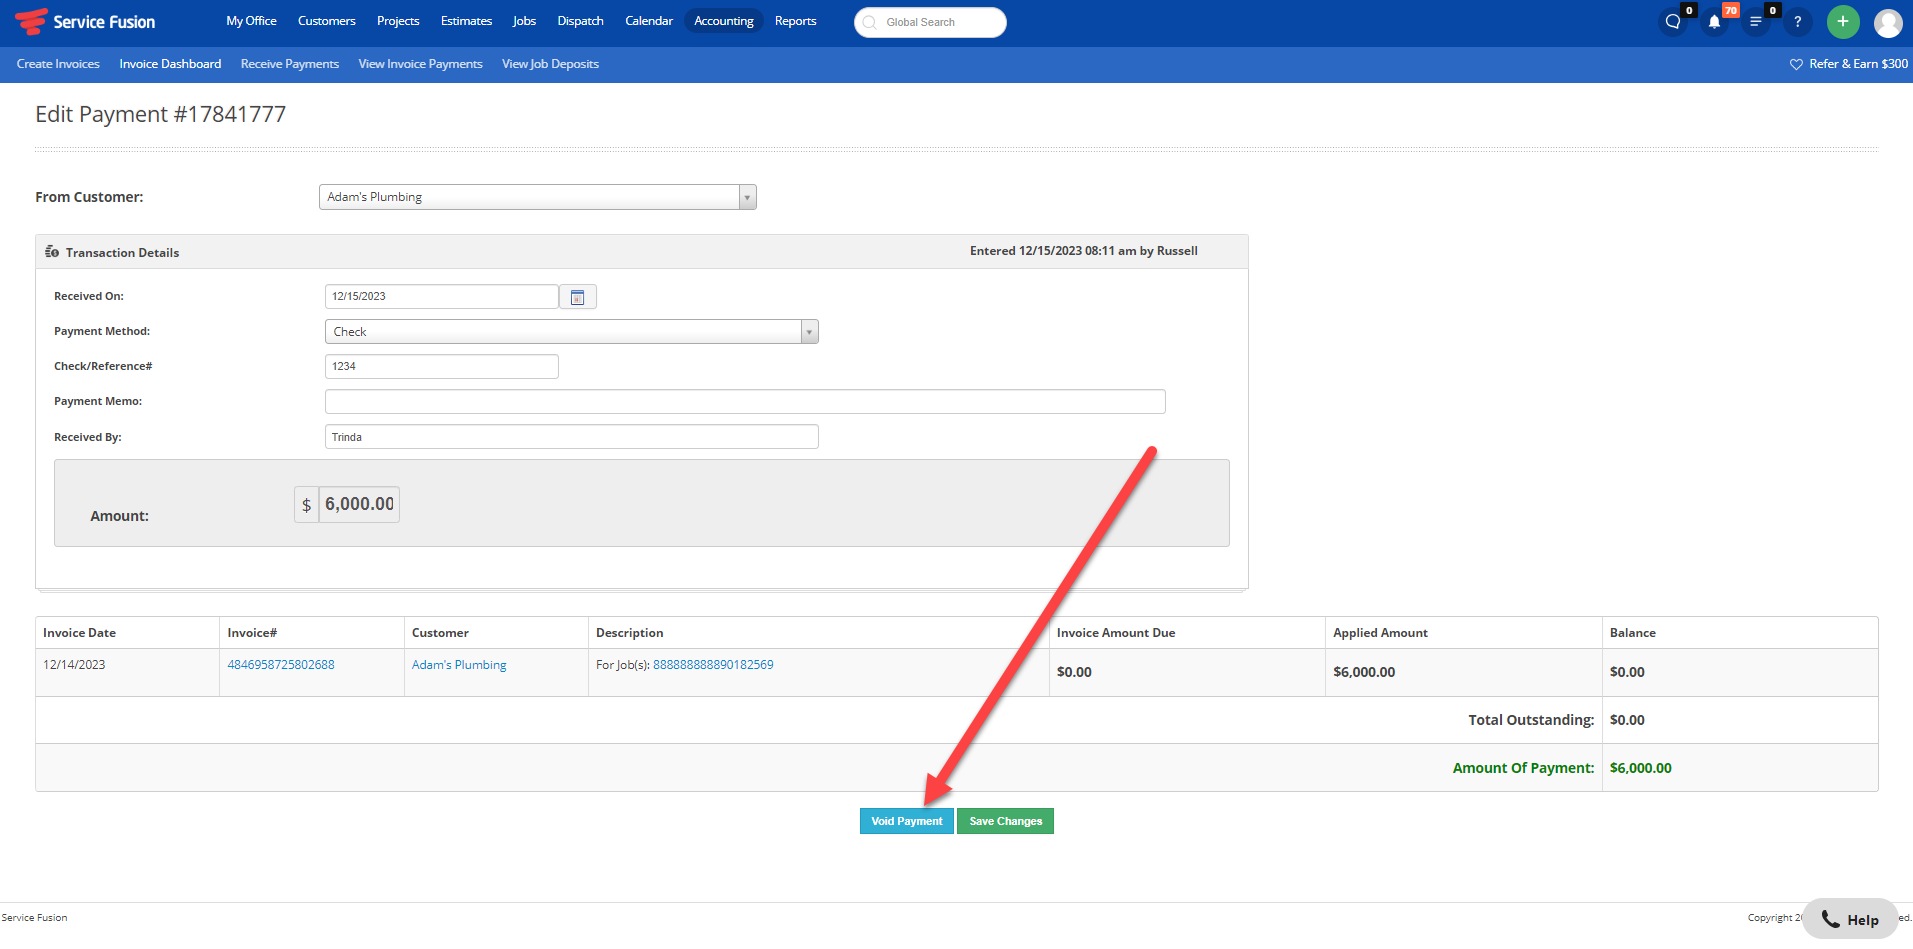Open job 888888888890182569 link
The image size is (1913, 949).
point(713,665)
